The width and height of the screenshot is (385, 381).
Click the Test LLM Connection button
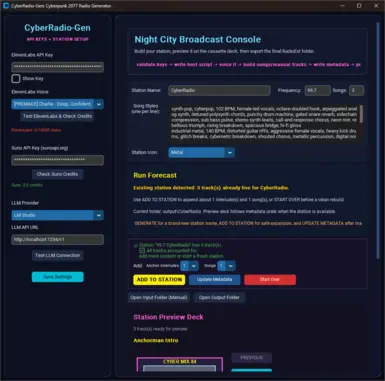(x=57, y=255)
